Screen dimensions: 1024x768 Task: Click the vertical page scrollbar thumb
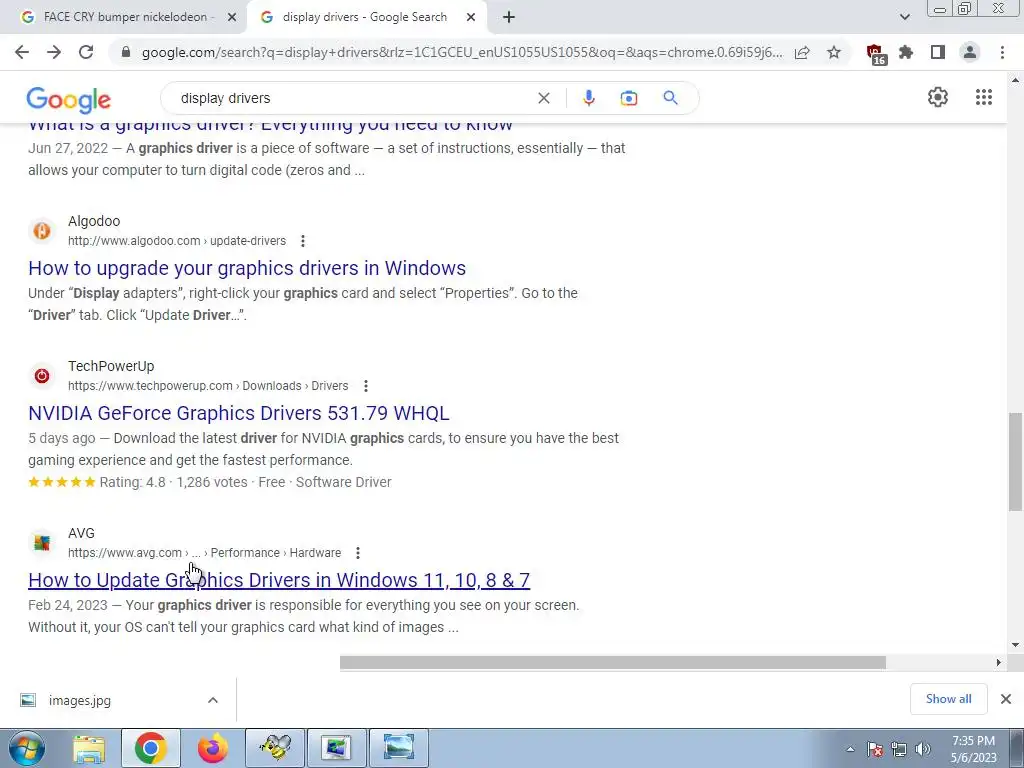click(1015, 462)
